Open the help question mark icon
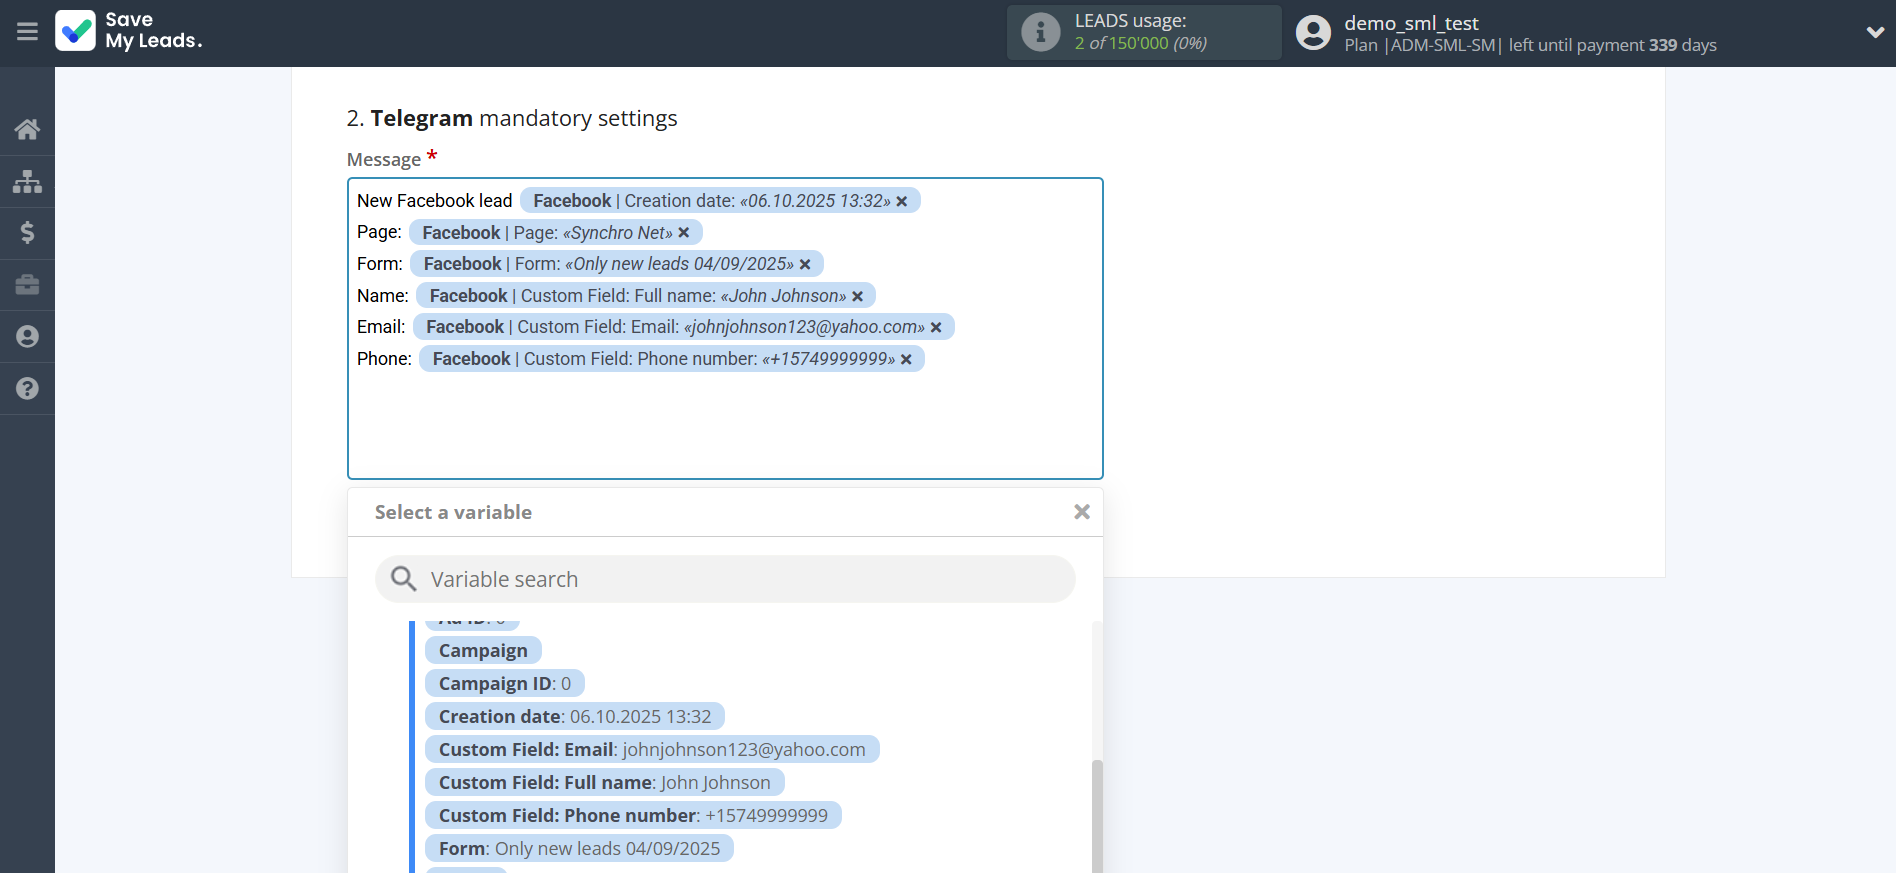Screen dimensions: 1896x873 (27, 389)
